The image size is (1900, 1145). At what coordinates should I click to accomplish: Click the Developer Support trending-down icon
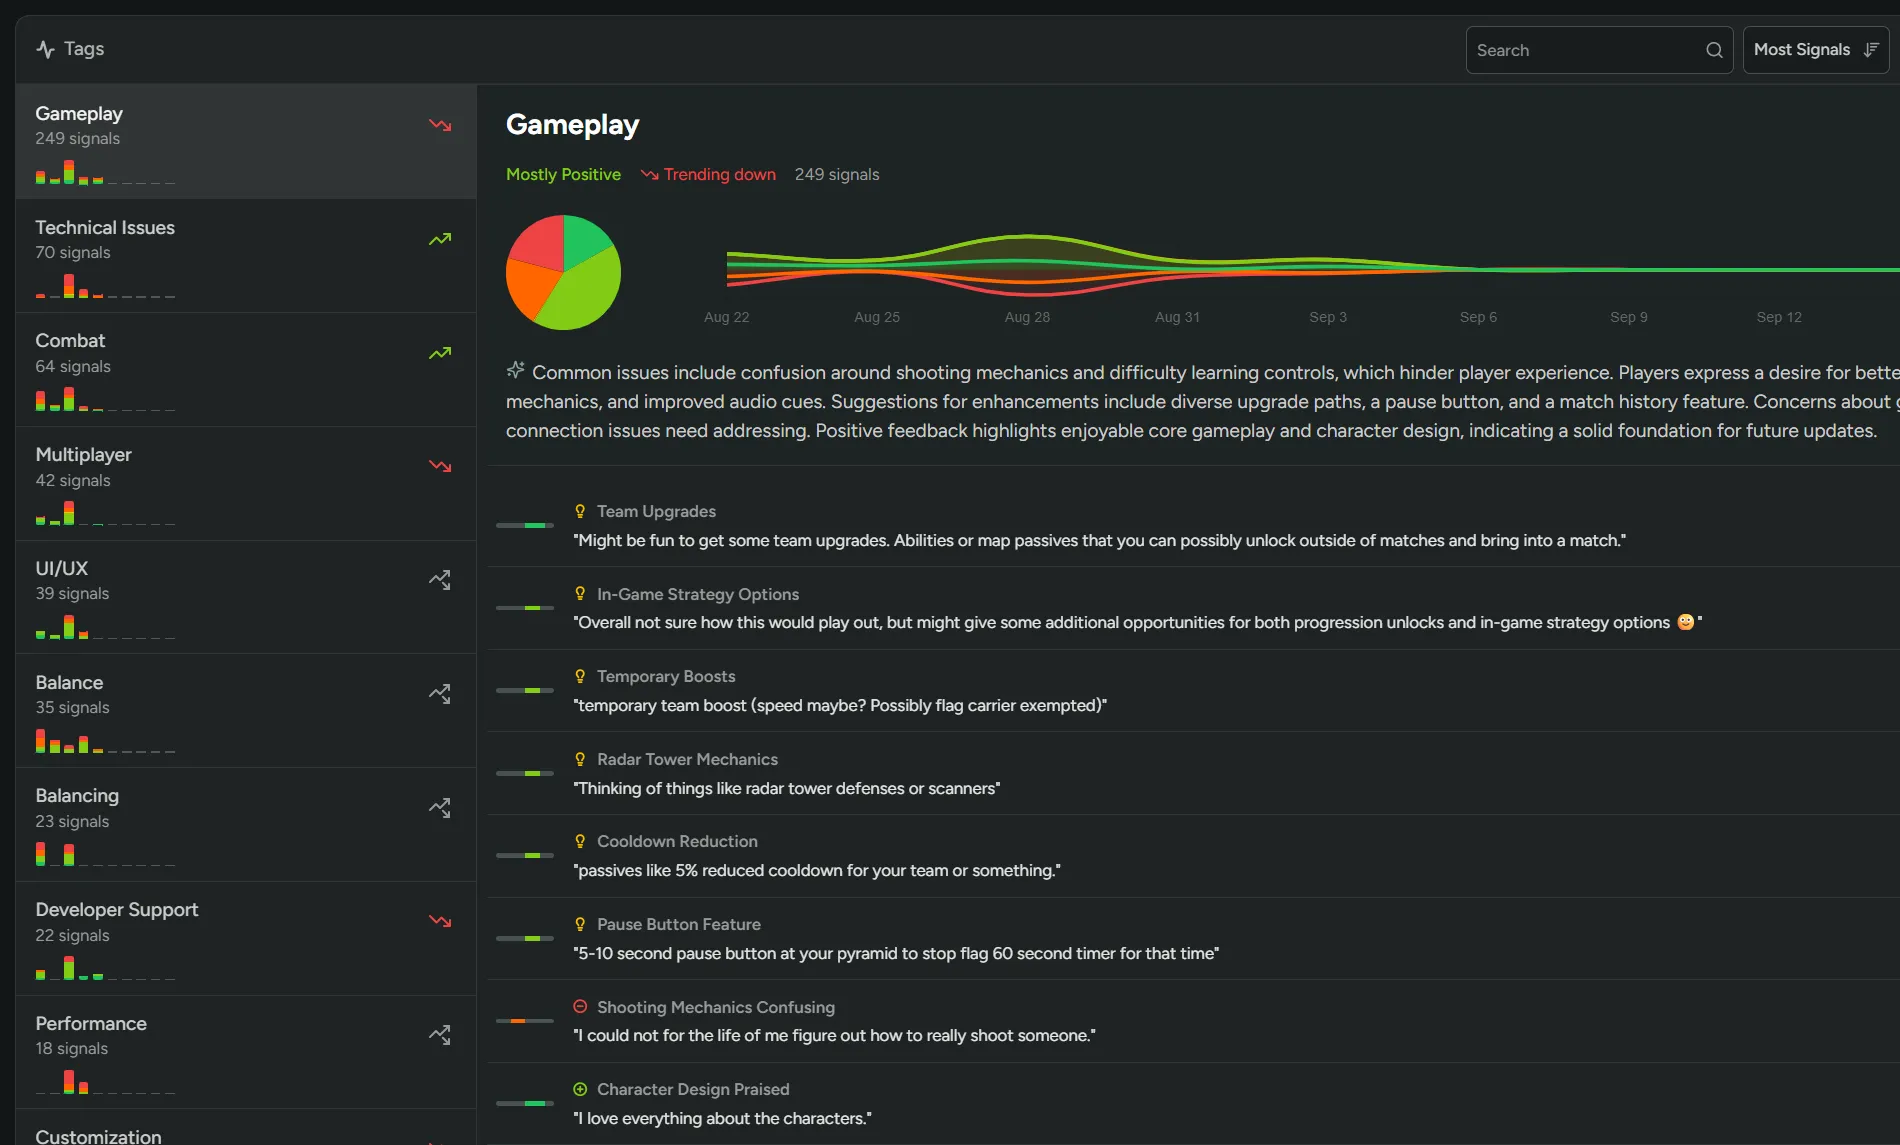pos(440,921)
